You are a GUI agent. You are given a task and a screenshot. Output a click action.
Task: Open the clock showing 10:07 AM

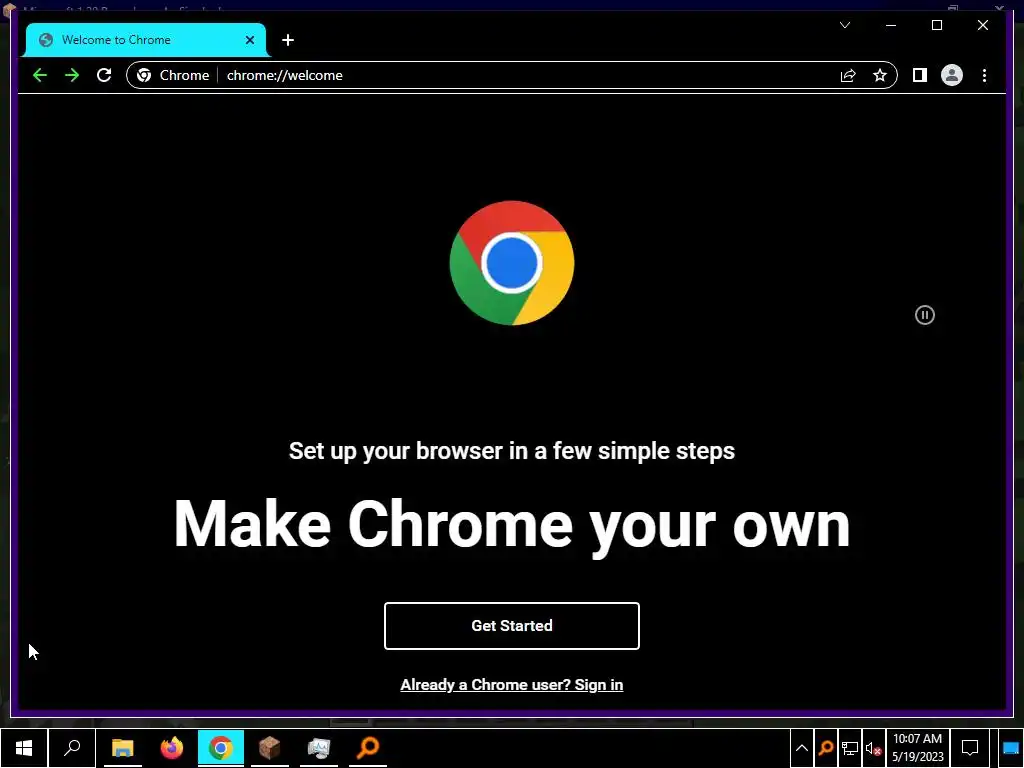coord(918,748)
